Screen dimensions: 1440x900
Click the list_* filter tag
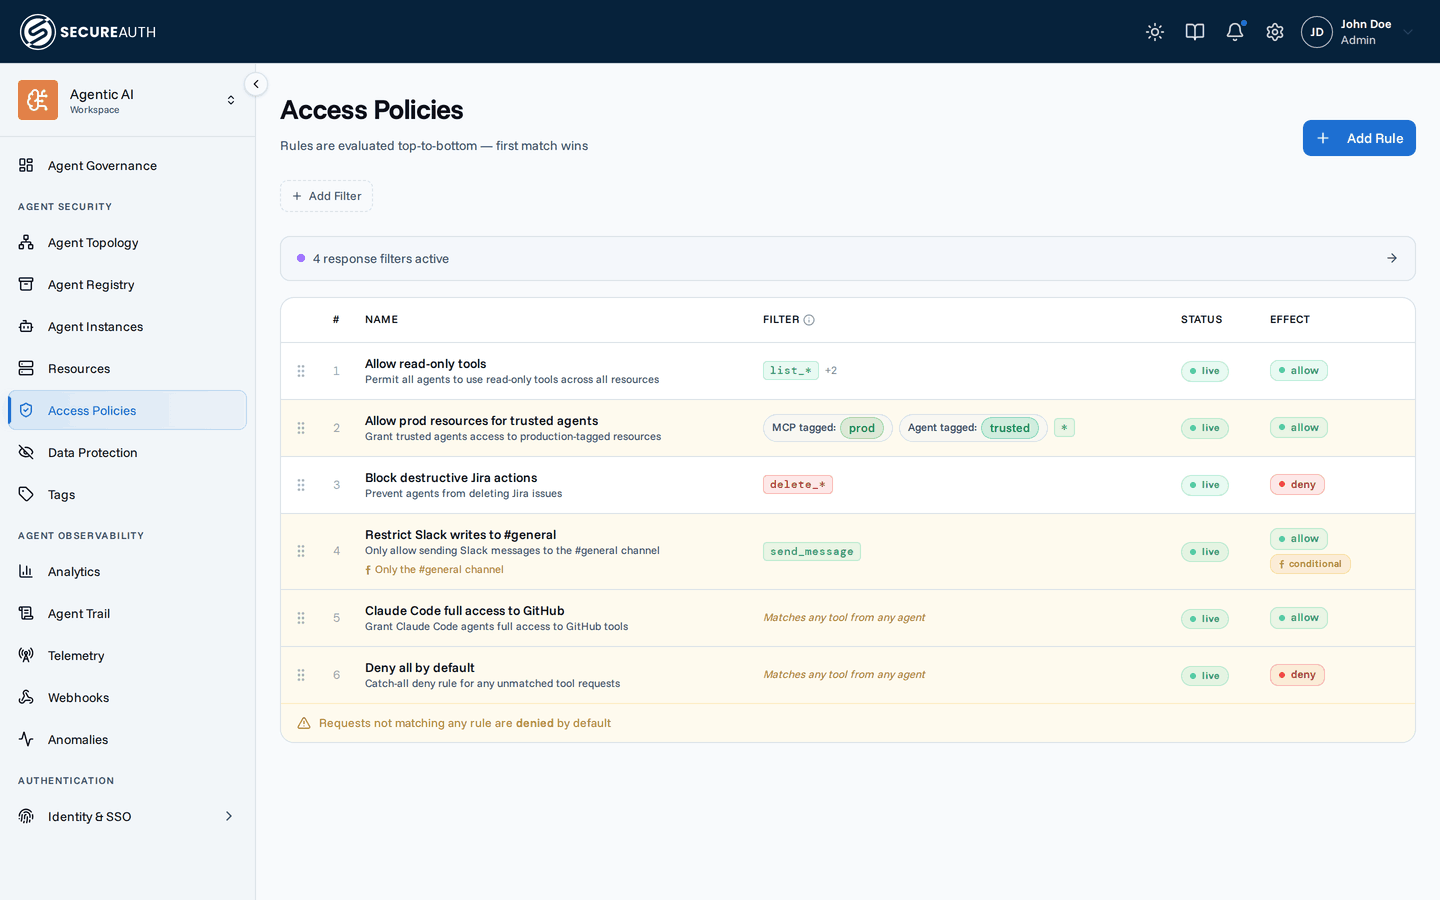pos(791,371)
